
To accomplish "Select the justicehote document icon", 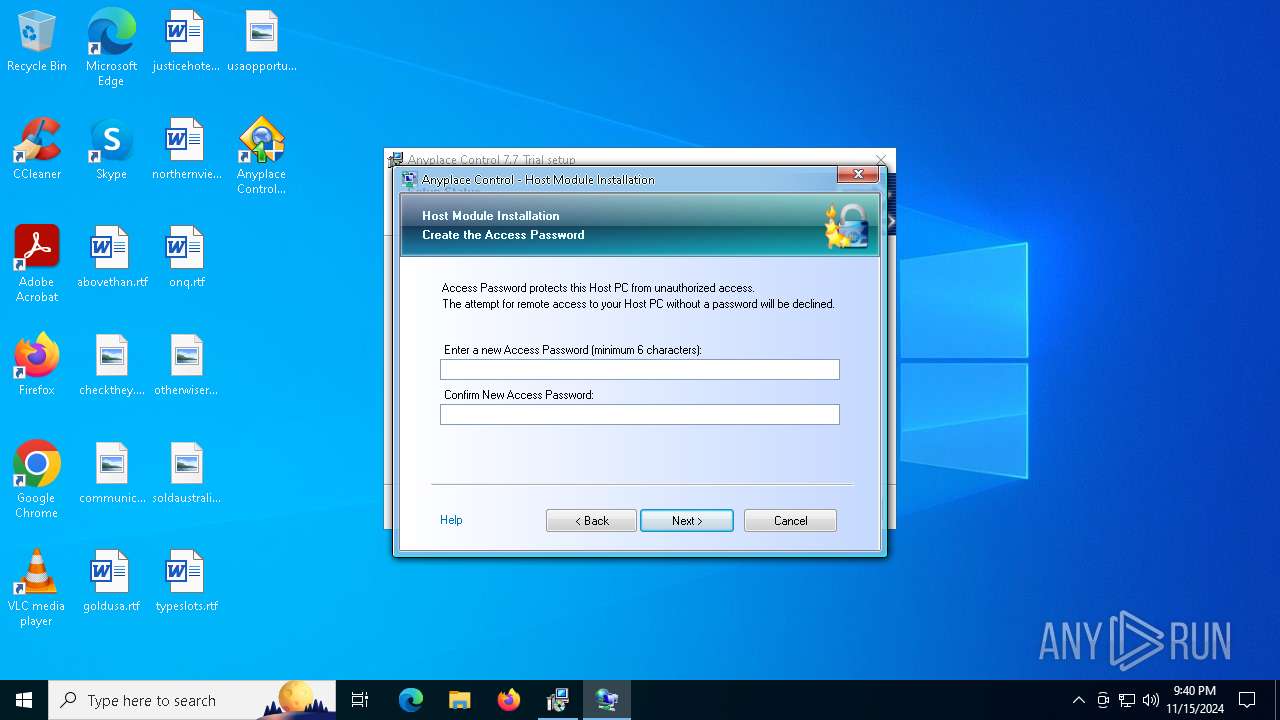I will (186, 42).
